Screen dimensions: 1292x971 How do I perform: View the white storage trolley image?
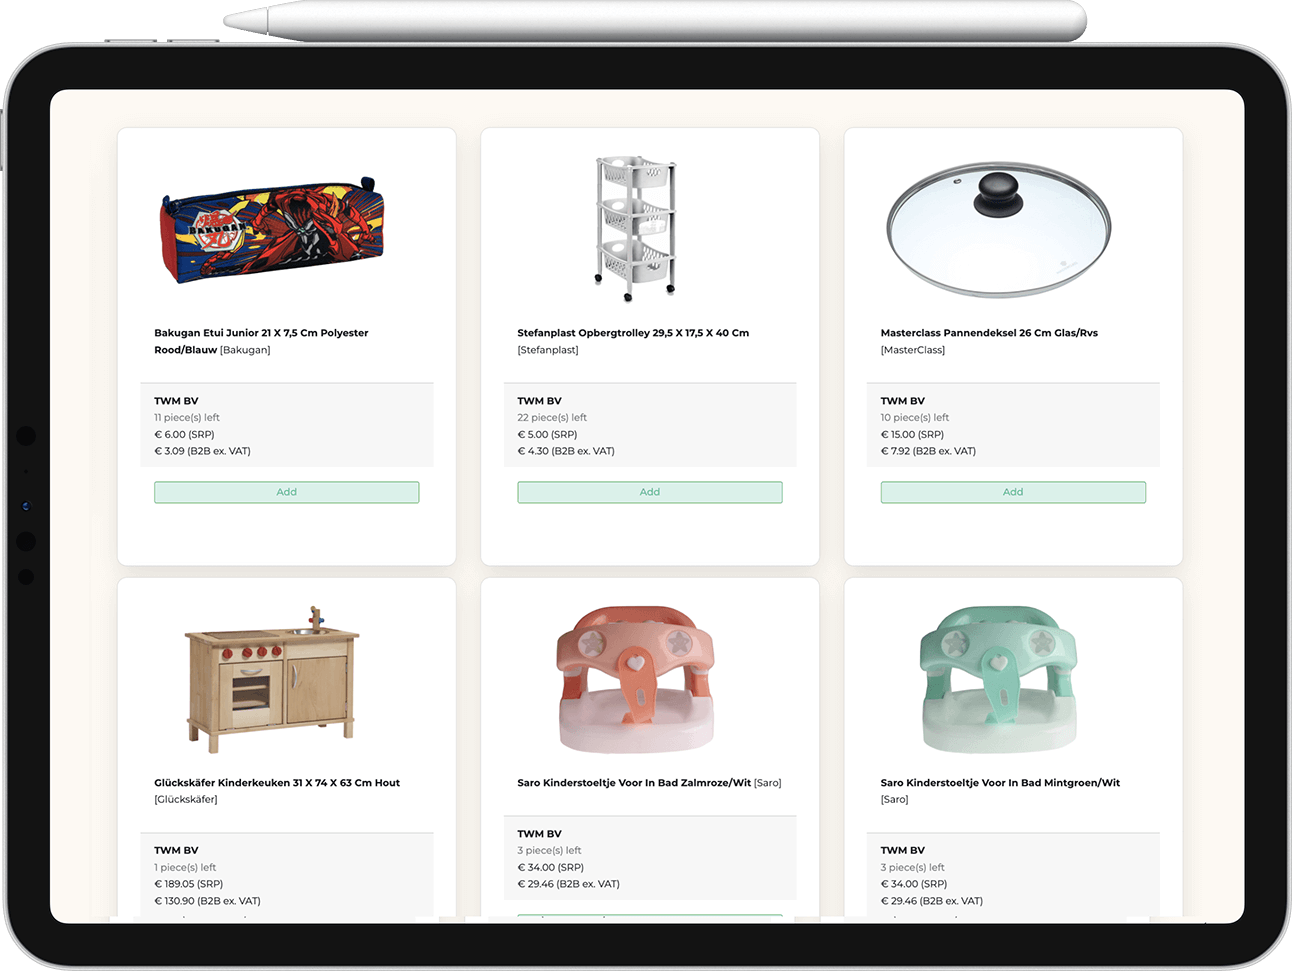[636, 228]
